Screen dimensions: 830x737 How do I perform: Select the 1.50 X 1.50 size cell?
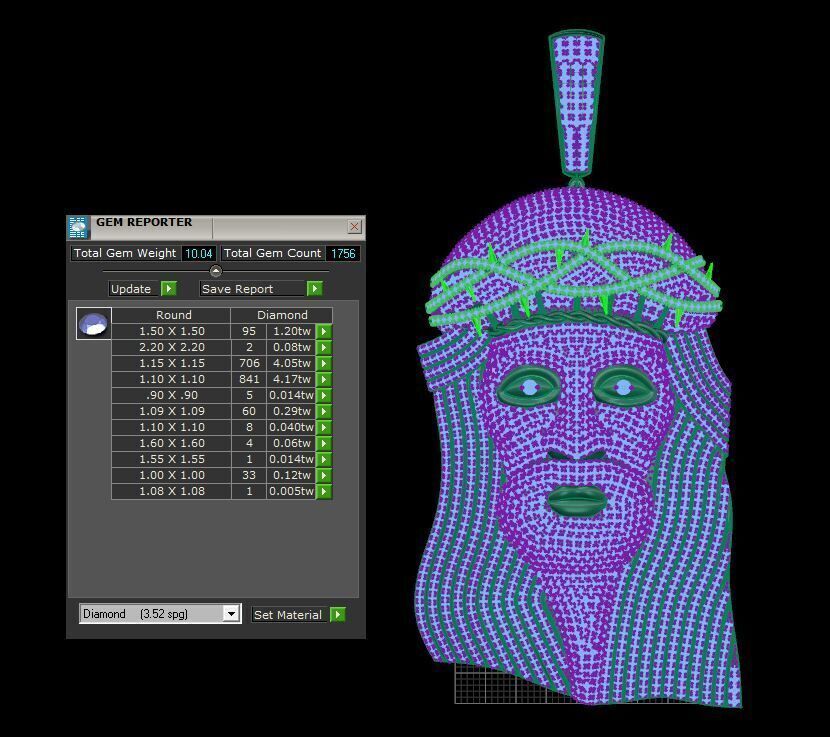click(172, 331)
